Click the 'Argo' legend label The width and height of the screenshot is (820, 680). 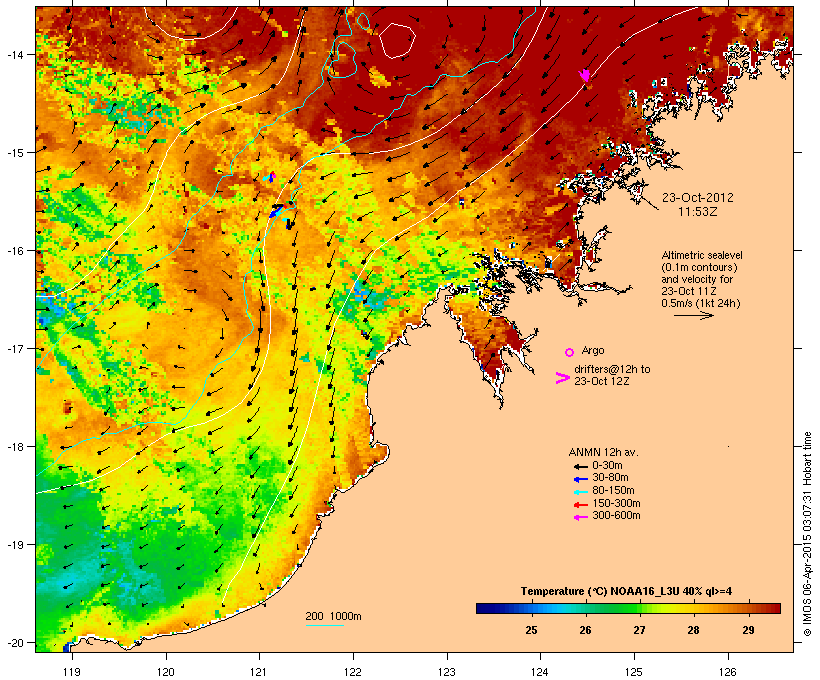point(593,350)
